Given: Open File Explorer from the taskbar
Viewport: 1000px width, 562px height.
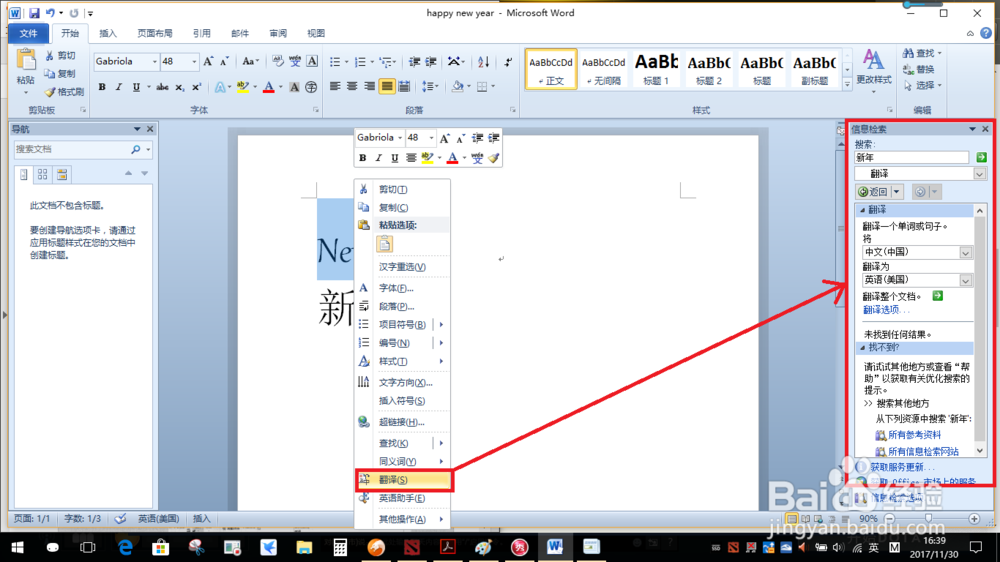Looking at the screenshot, I should point(304,547).
